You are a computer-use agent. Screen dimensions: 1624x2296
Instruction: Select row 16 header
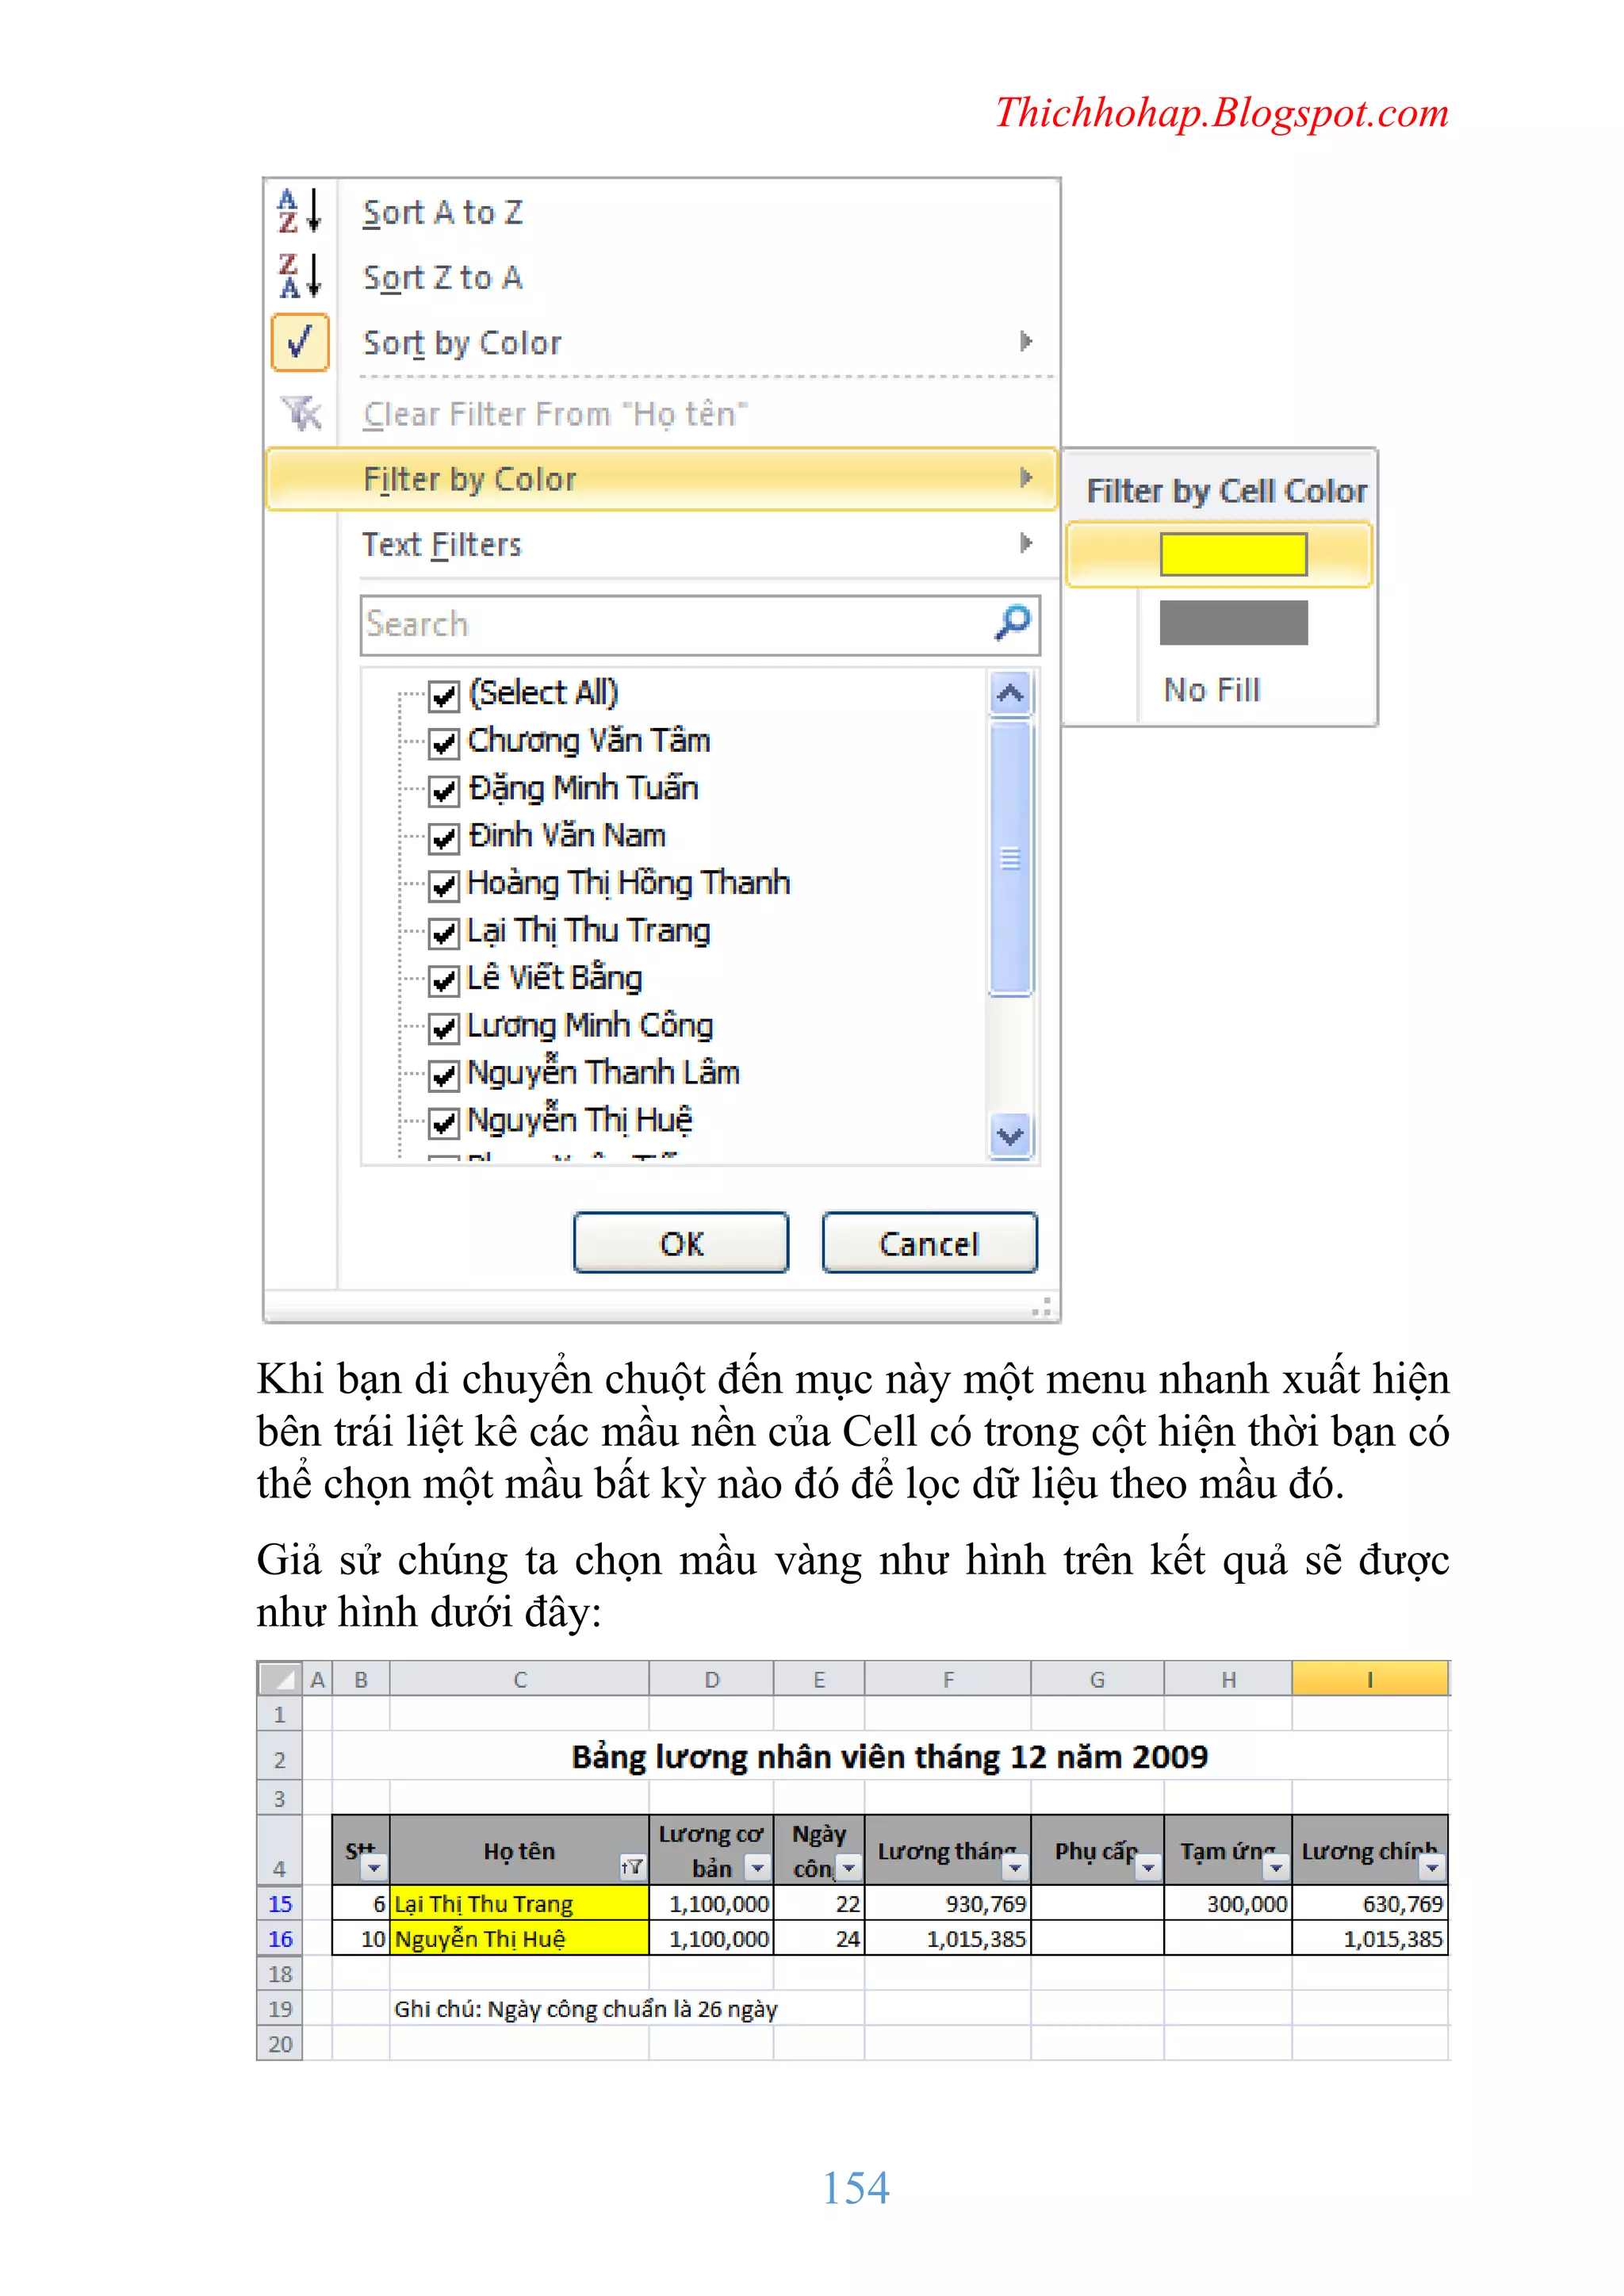(280, 1939)
